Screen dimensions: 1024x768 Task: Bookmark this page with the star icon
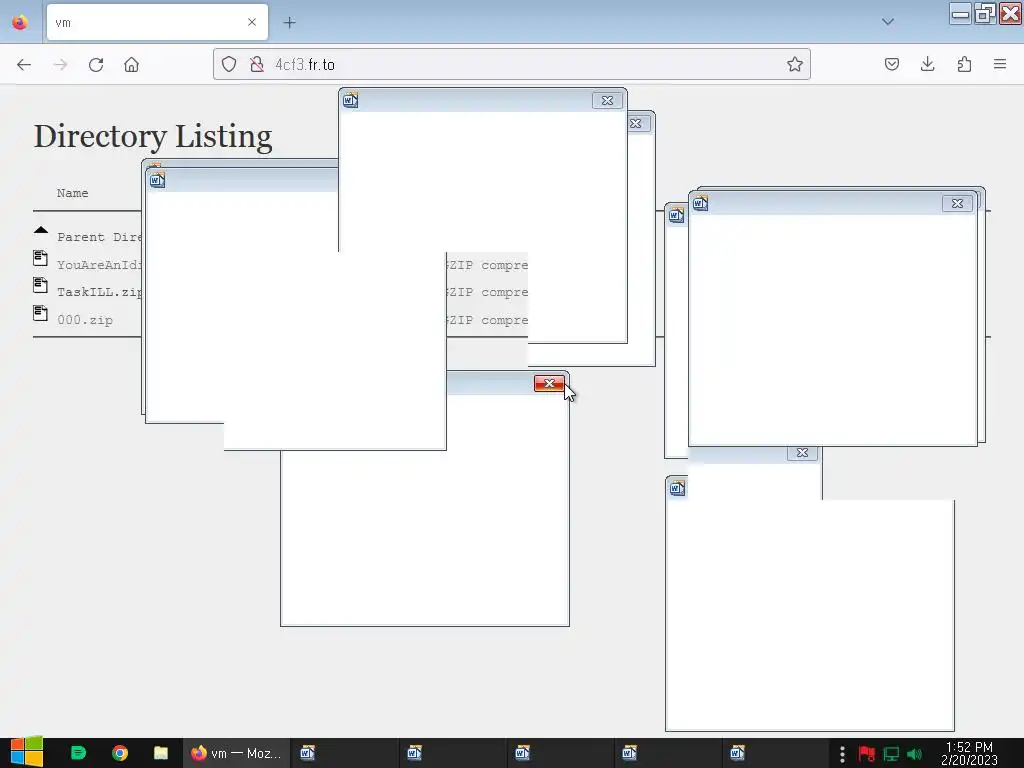point(794,64)
